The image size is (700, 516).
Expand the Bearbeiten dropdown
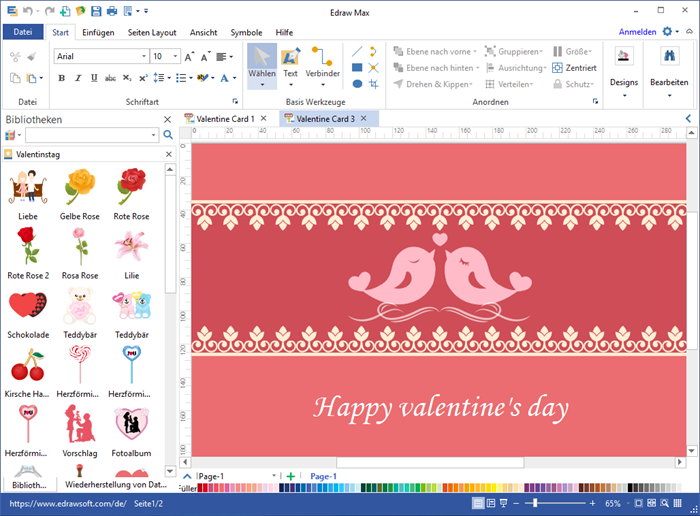(669, 96)
